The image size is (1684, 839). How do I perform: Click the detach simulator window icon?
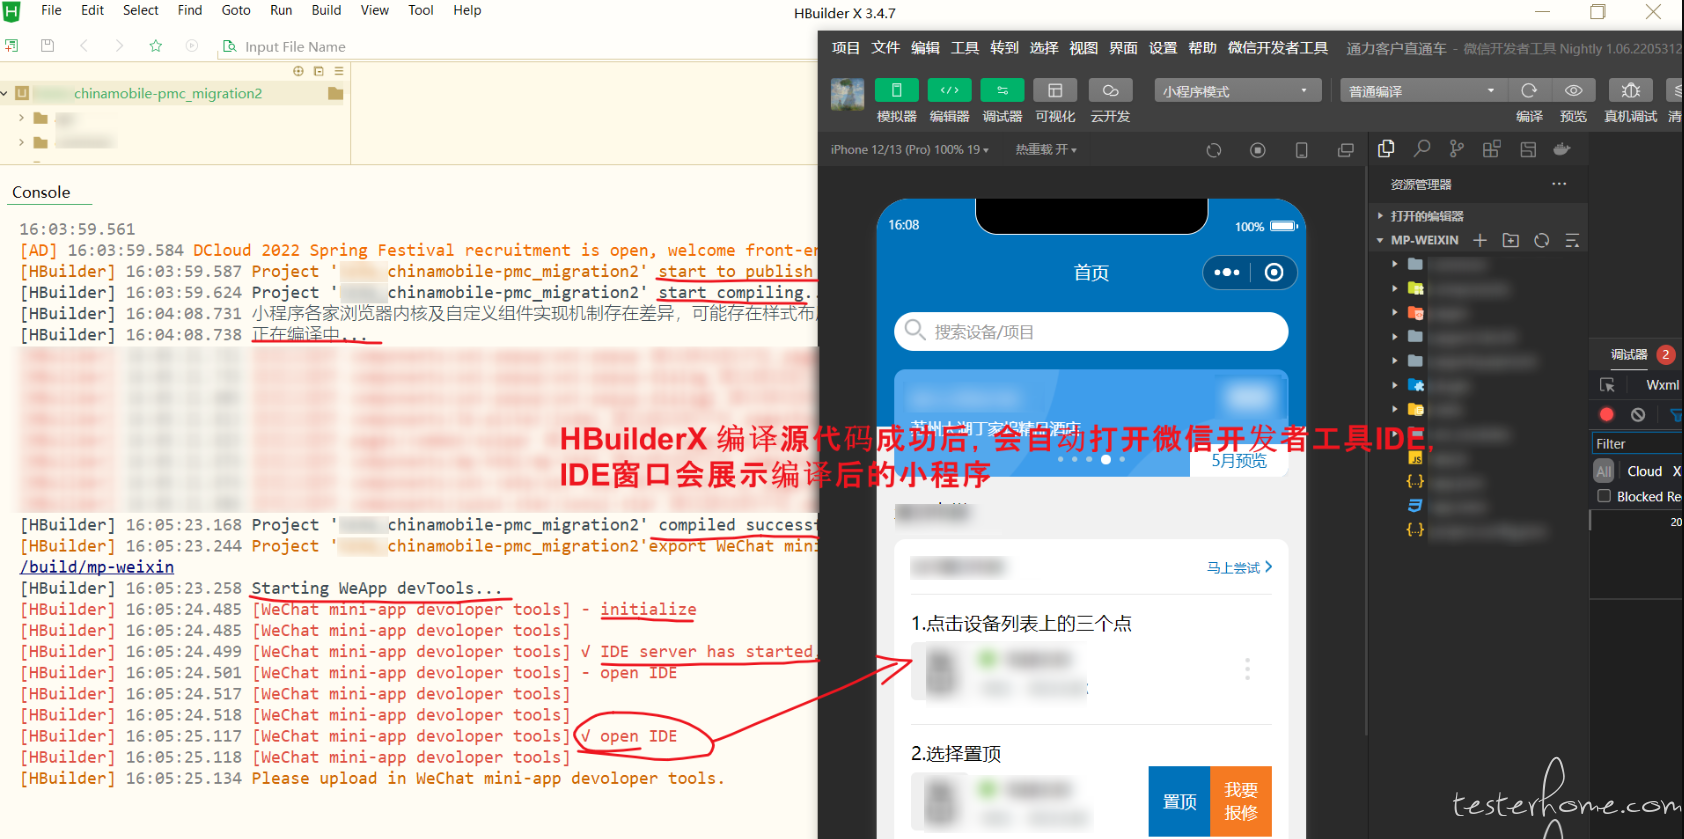coord(1346,150)
